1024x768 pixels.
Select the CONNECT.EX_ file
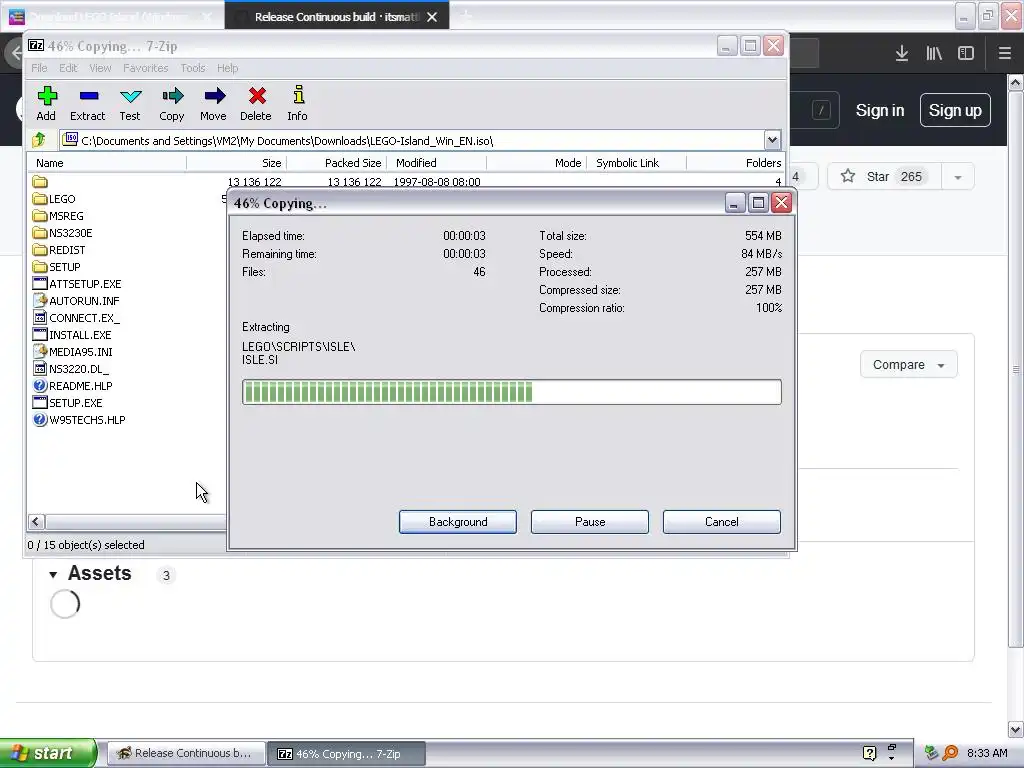76,317
